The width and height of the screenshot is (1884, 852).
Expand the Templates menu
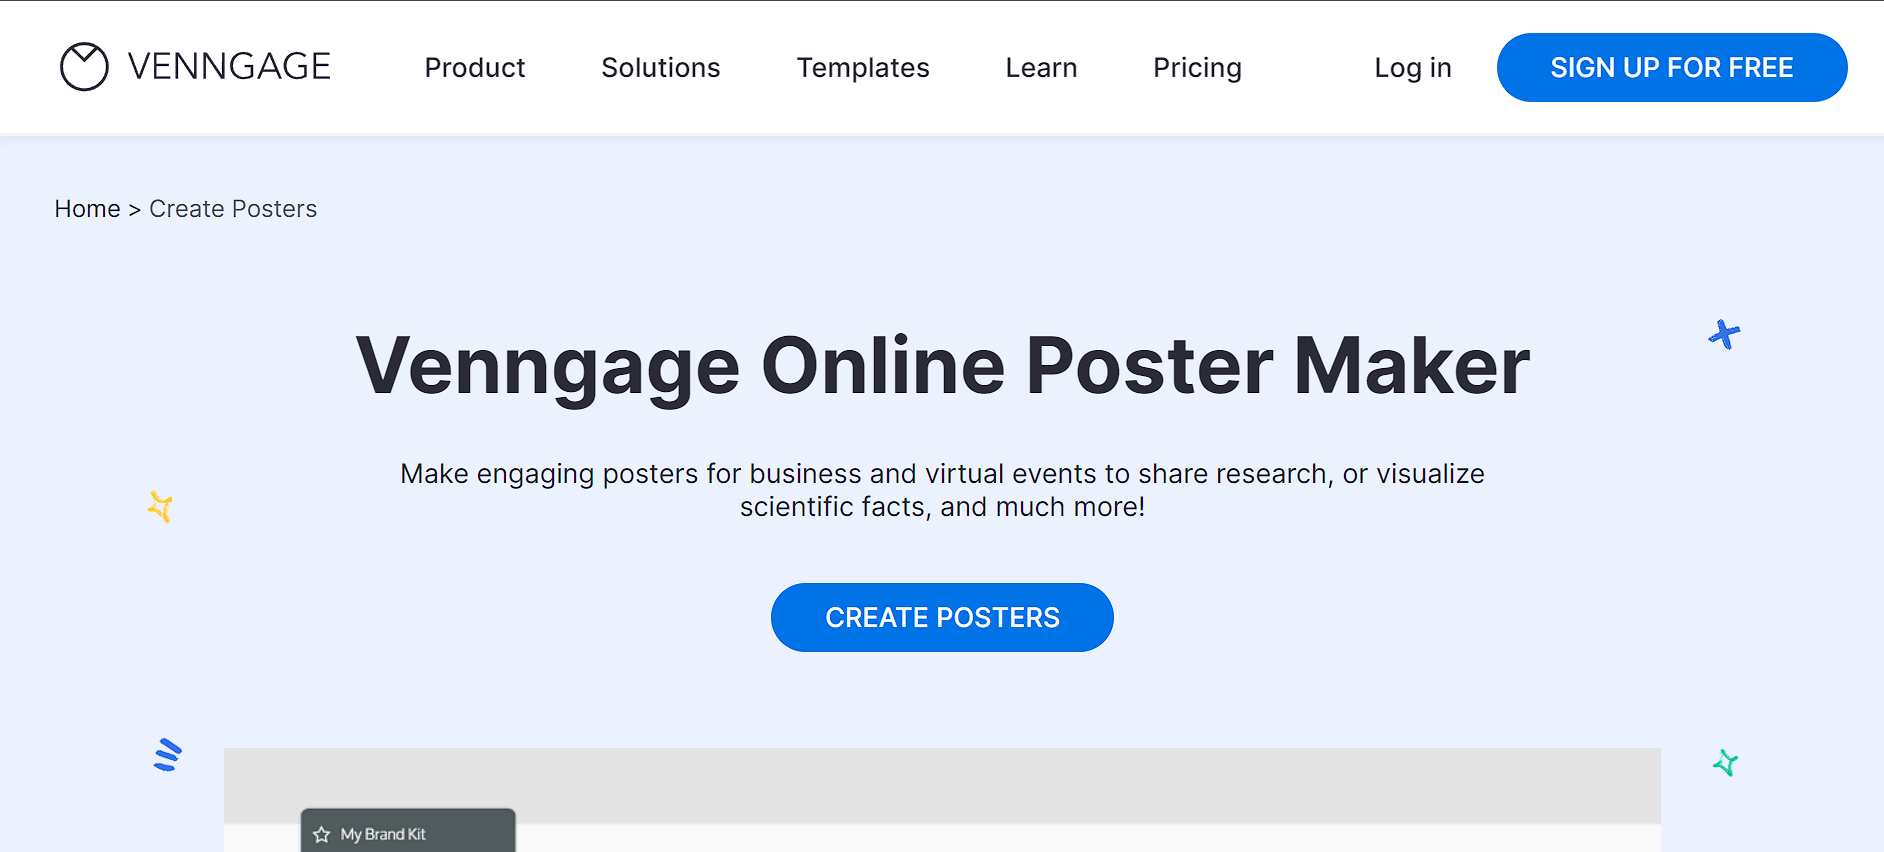[862, 67]
